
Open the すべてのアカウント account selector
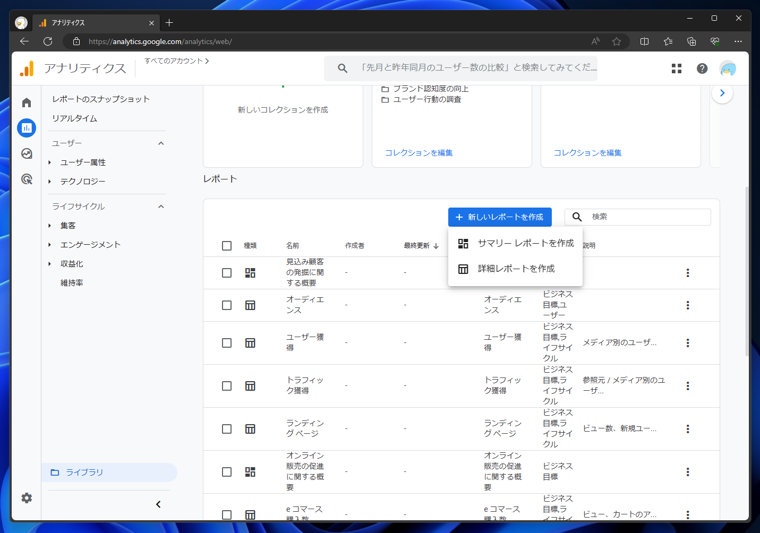pyautogui.click(x=176, y=61)
